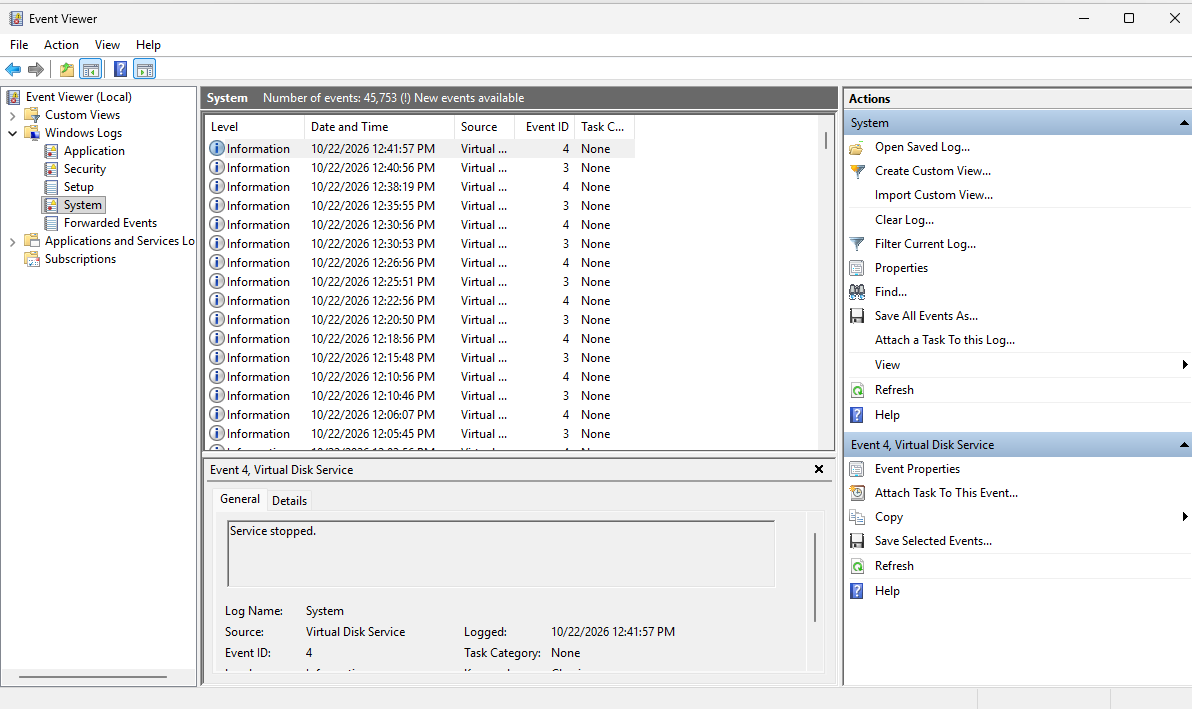The width and height of the screenshot is (1192, 709).
Task: Click the Attach Task To This Event icon
Action: point(857,493)
